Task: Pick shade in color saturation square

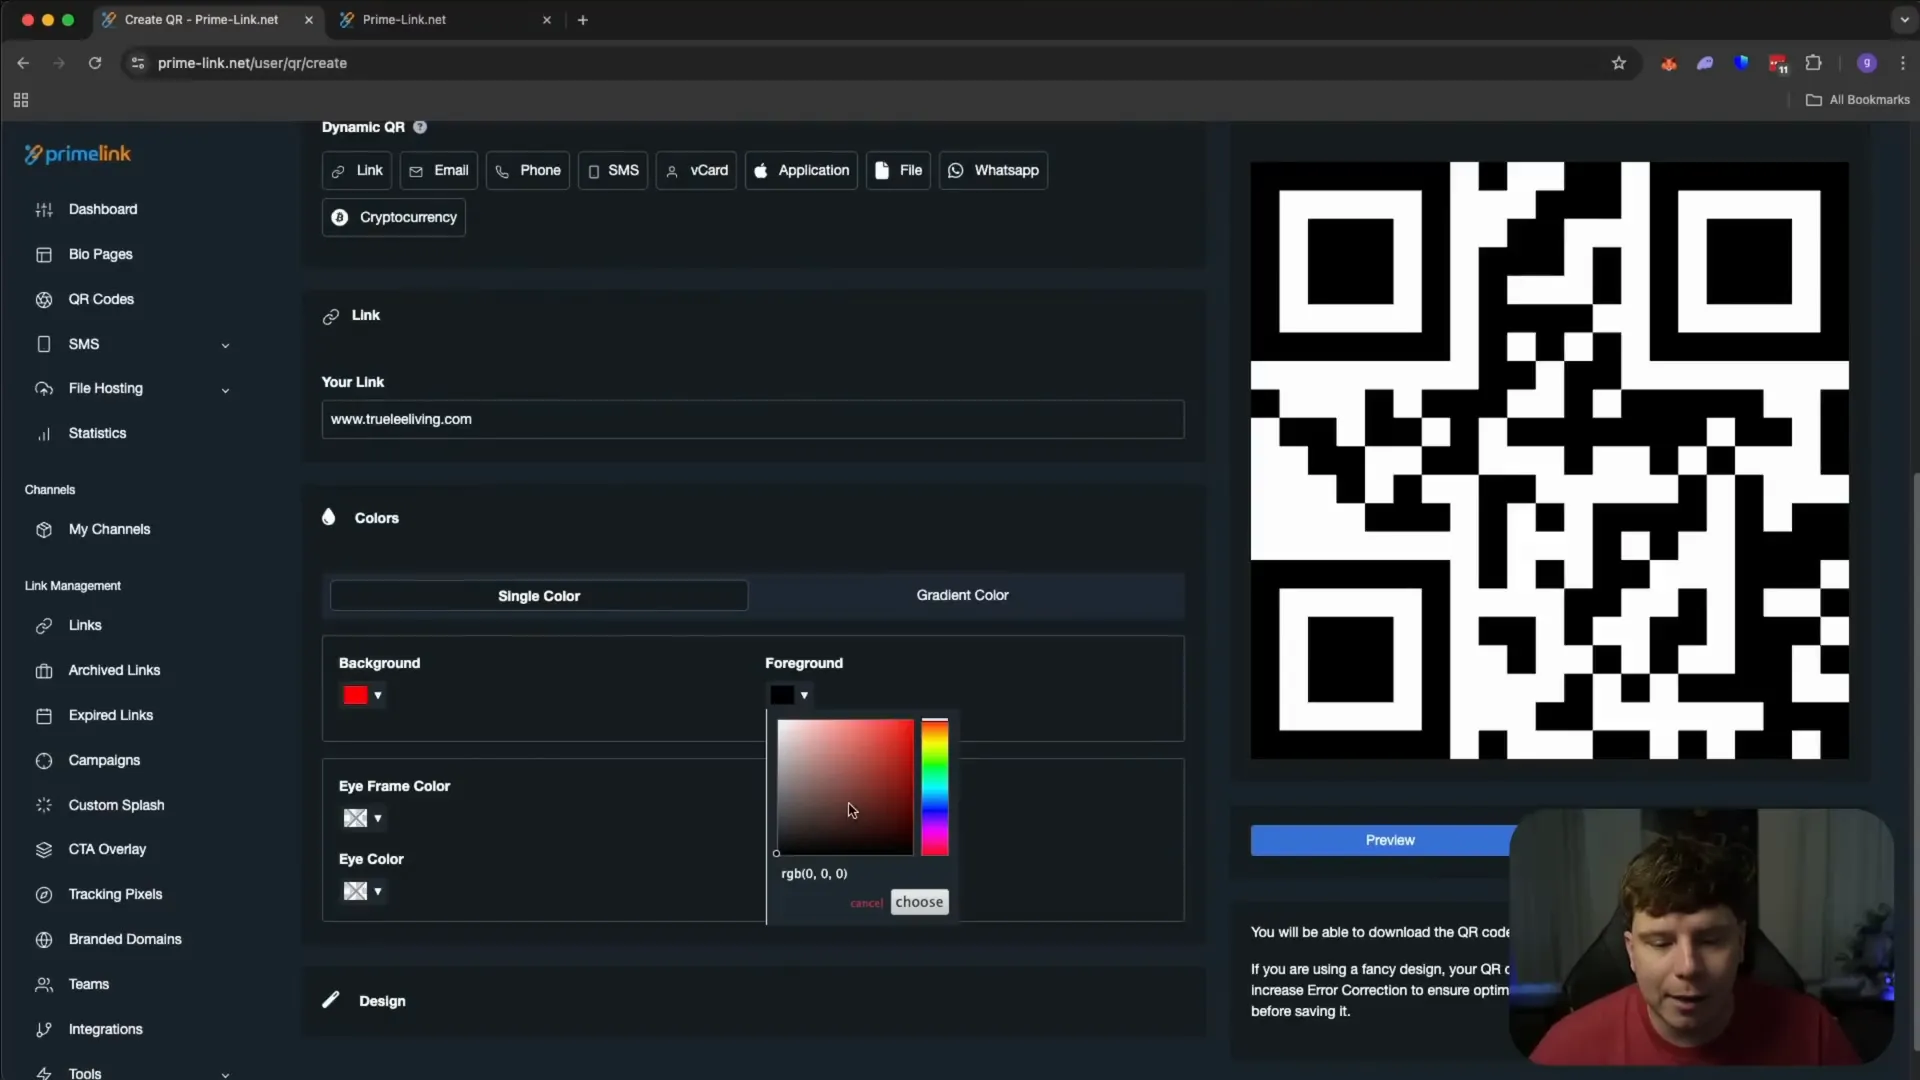Action: [x=845, y=787]
